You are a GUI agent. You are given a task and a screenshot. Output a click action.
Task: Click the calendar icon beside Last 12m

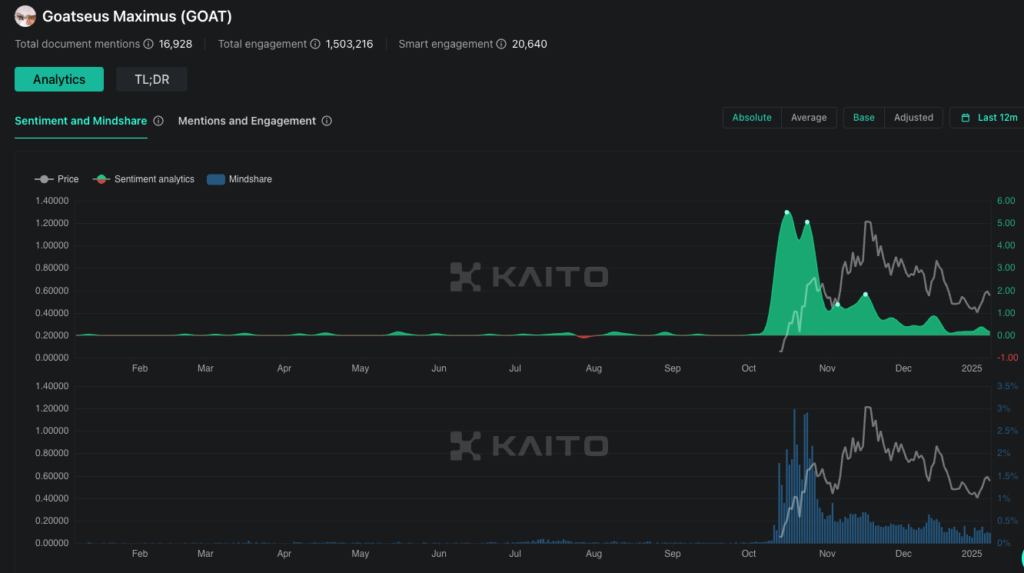point(965,118)
